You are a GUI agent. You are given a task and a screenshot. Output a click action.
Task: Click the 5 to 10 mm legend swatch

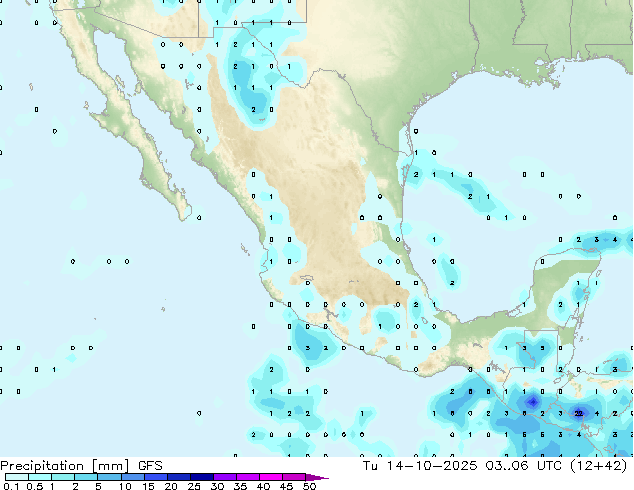109,477
